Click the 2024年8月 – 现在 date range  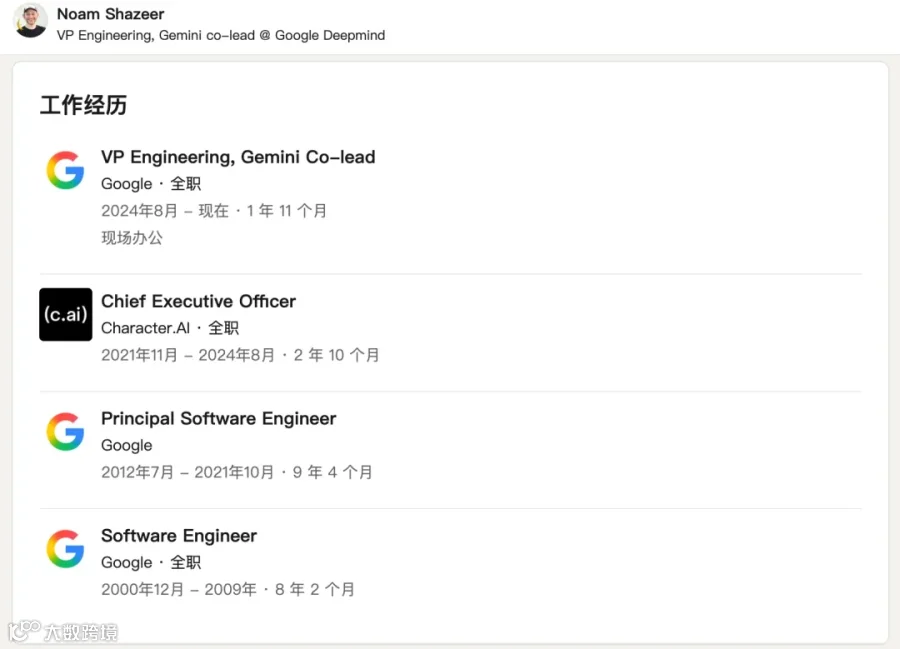[x=165, y=211]
